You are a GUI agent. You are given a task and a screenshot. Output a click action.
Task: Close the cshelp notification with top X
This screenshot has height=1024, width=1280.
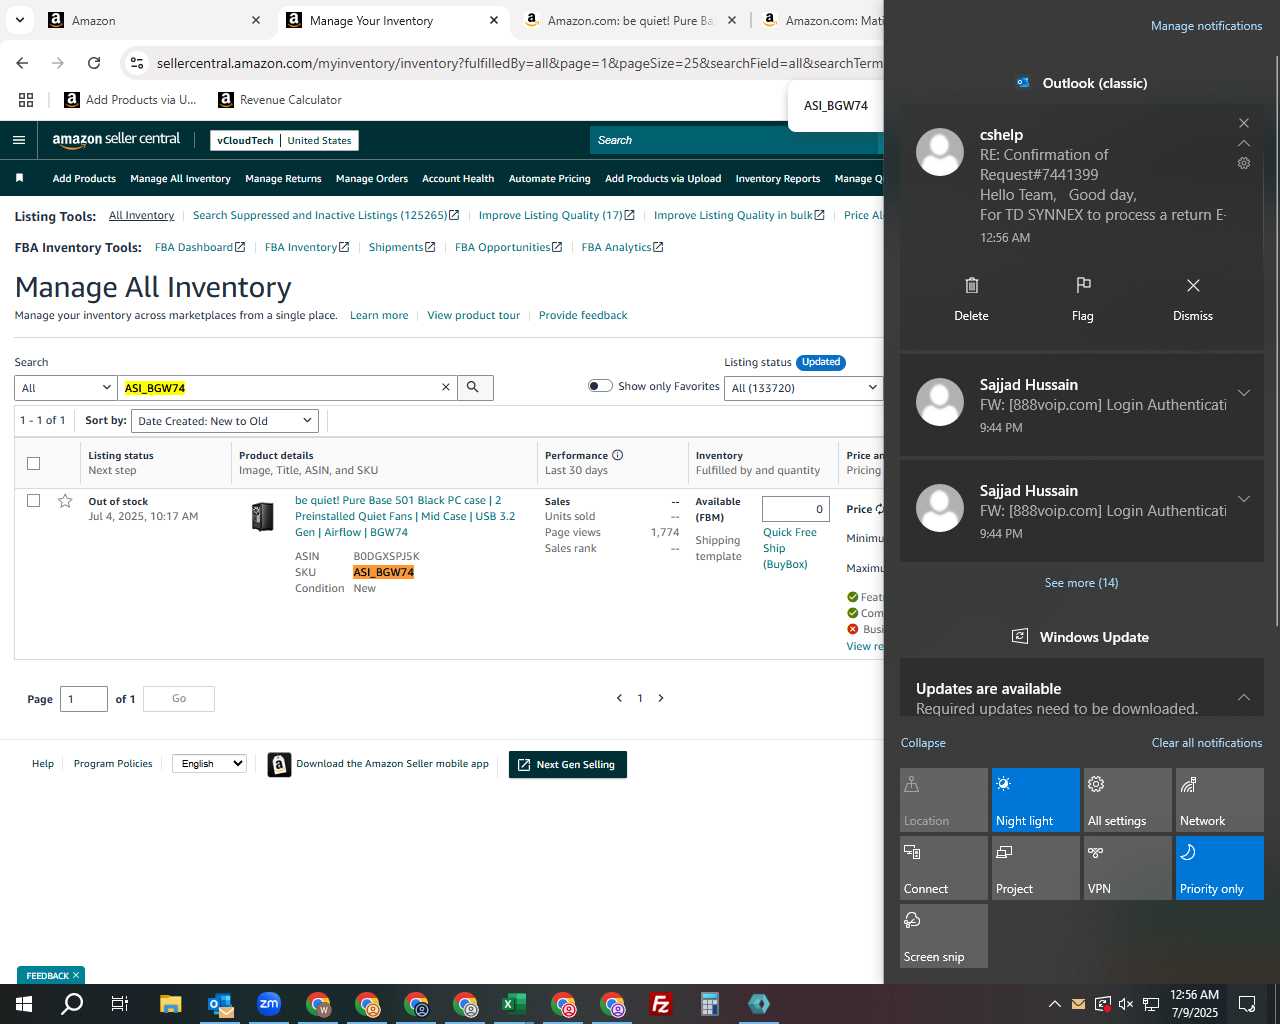1244,123
